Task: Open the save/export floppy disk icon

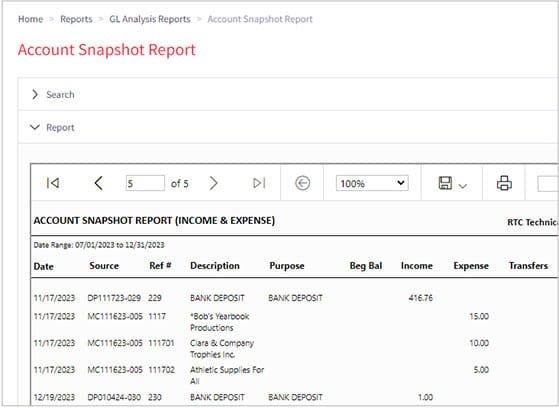Action: [x=445, y=183]
